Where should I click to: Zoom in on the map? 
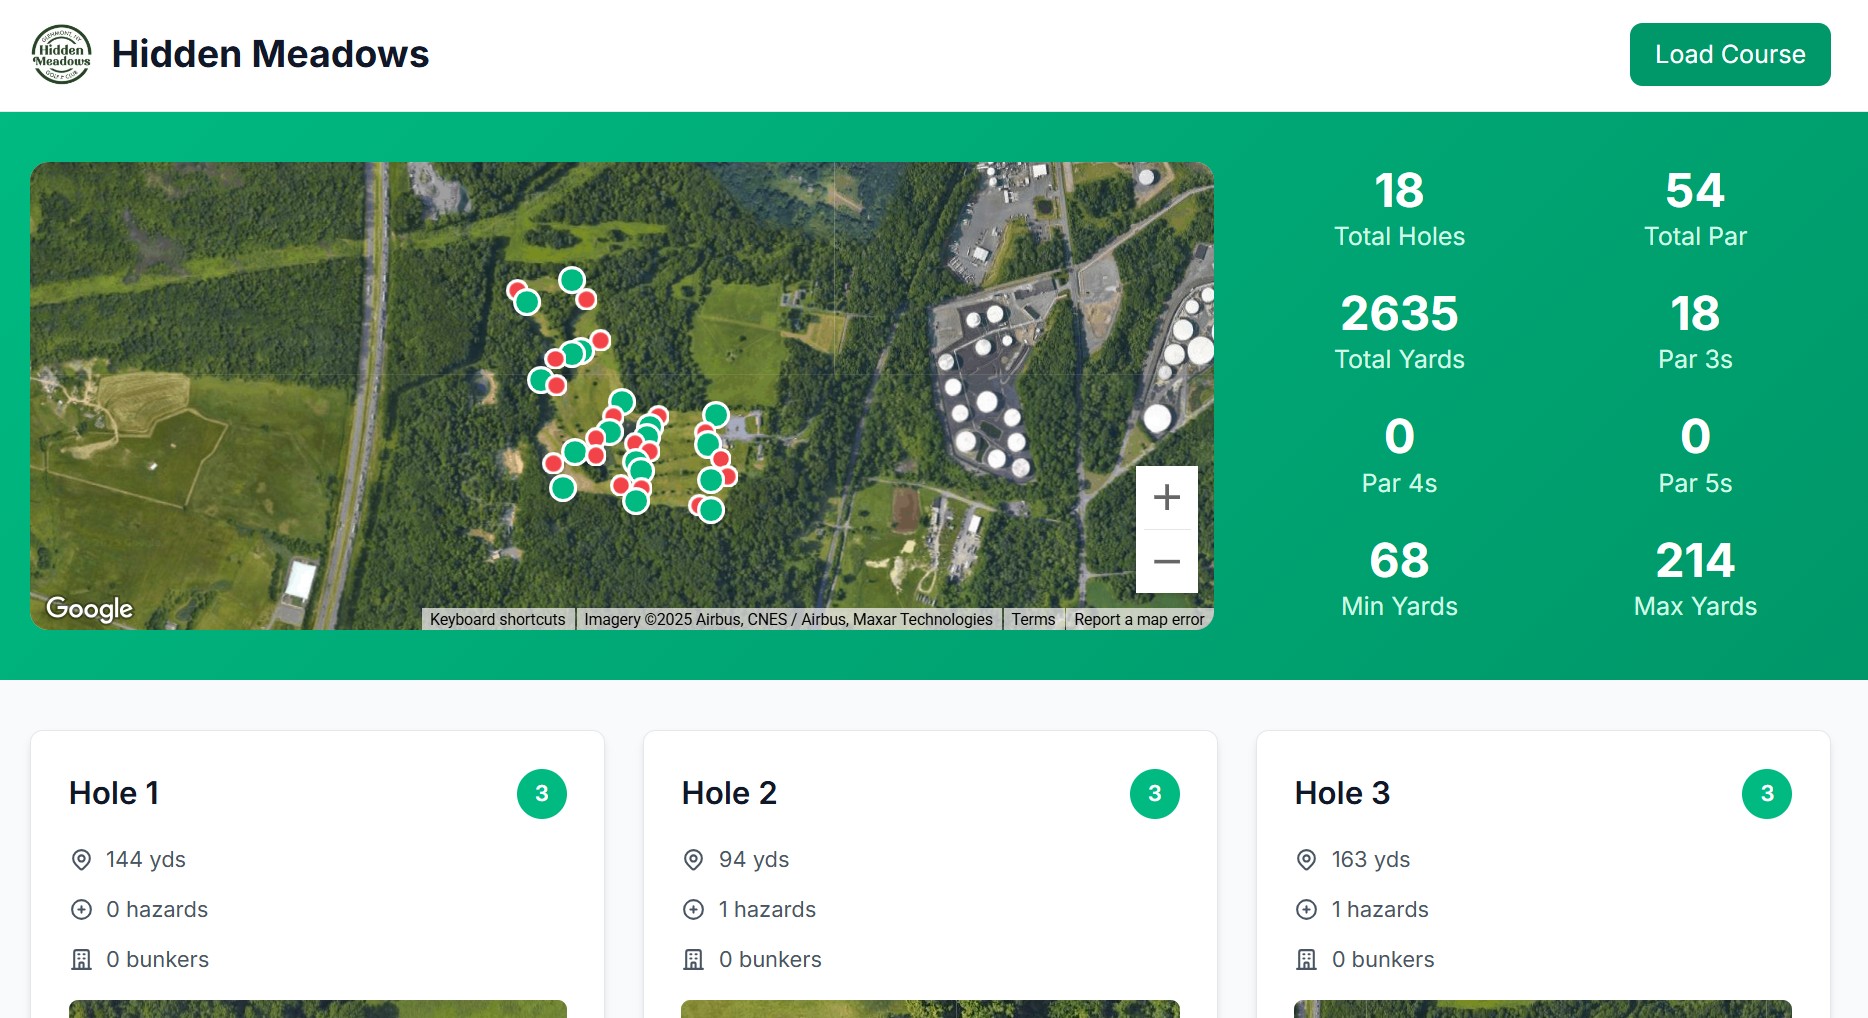[1166, 497]
